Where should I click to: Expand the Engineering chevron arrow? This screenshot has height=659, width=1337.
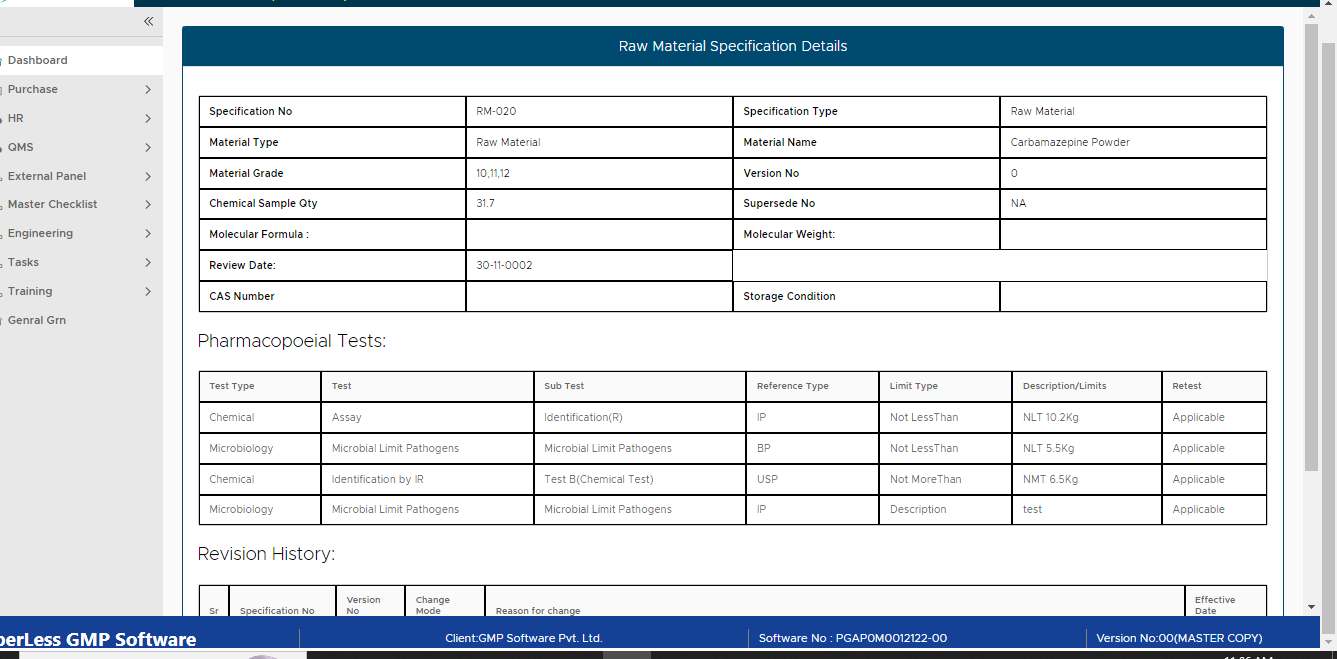(x=148, y=234)
